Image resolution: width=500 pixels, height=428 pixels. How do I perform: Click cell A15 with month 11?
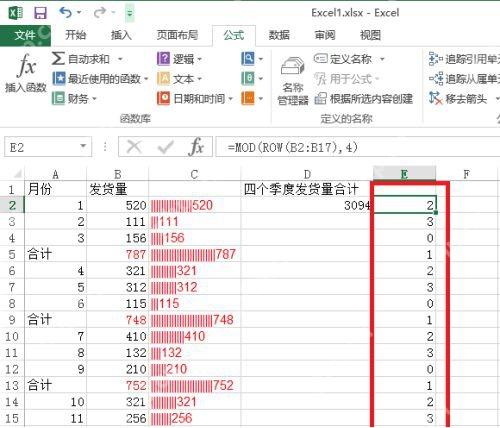pos(55,418)
